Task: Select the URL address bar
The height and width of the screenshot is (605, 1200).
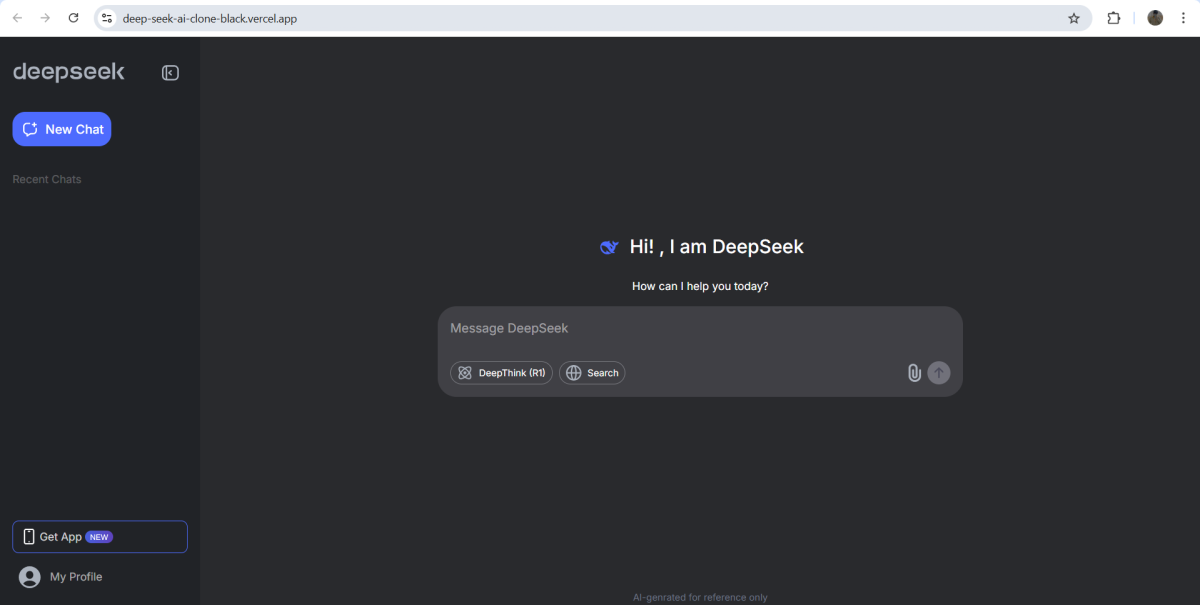Action: (580, 18)
